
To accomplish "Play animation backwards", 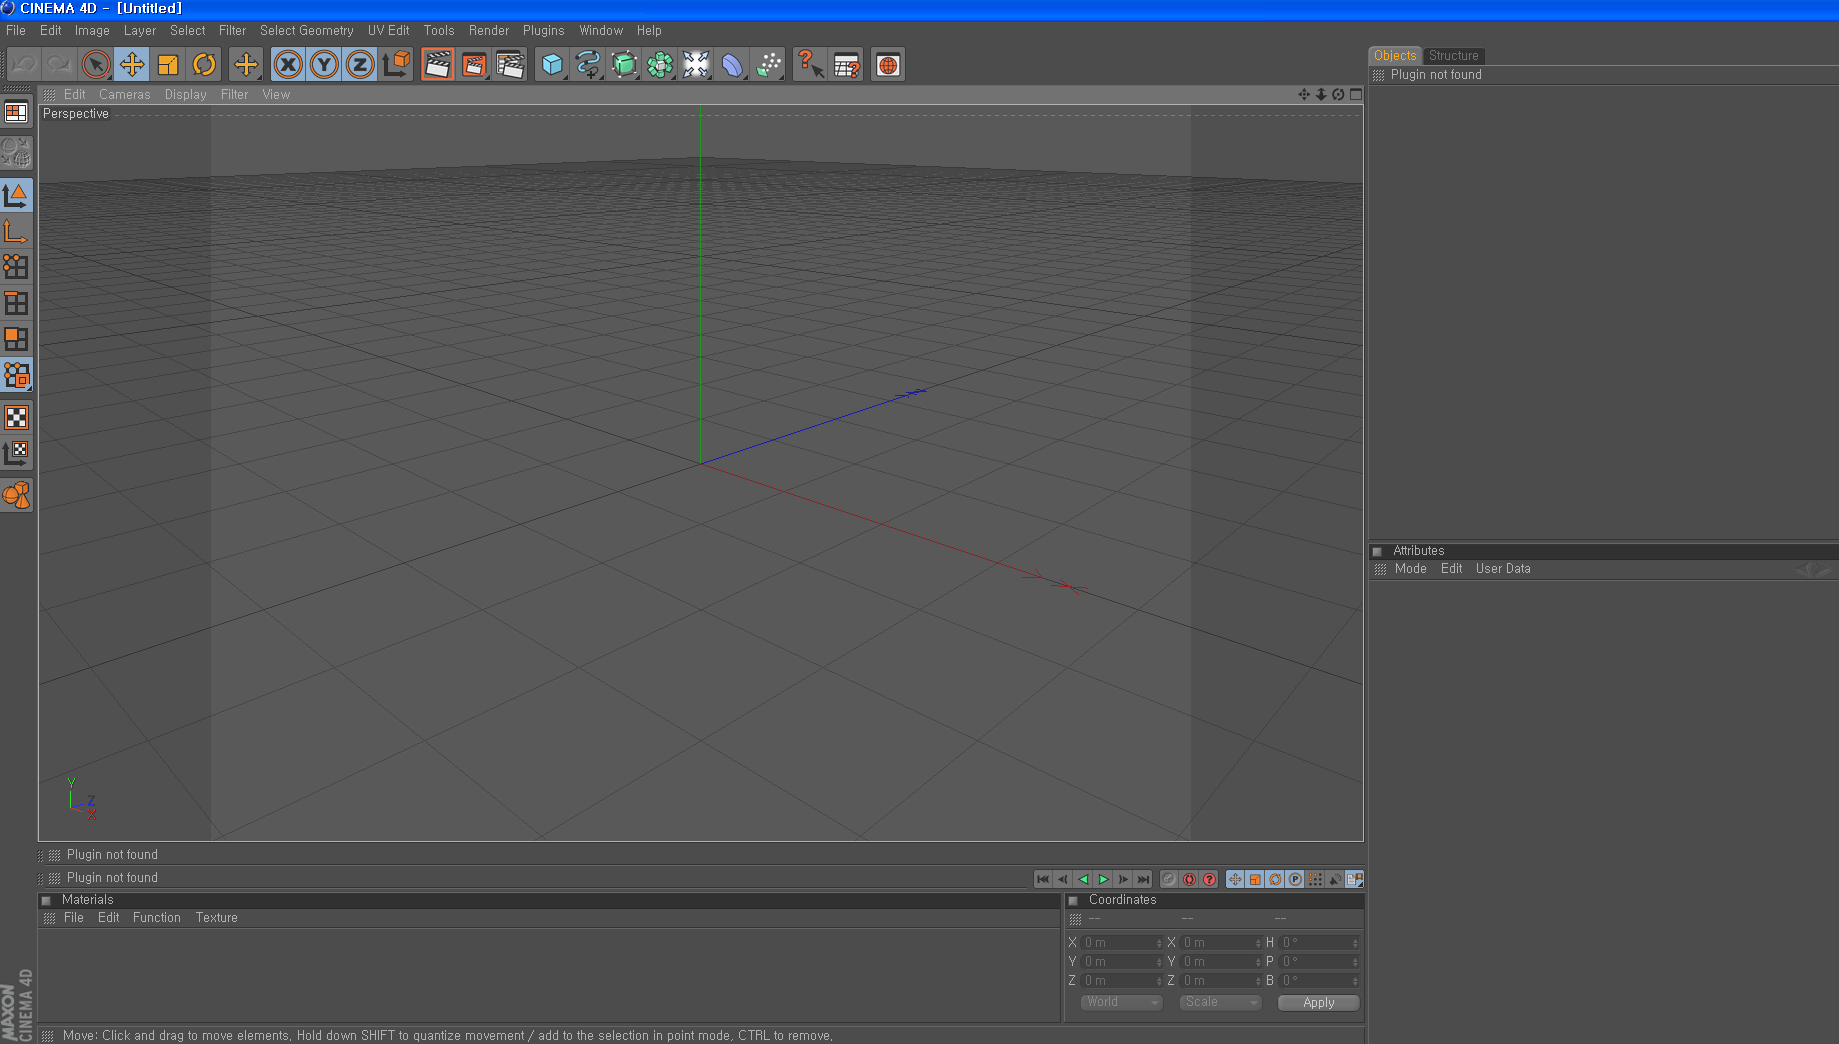I will tap(1083, 879).
